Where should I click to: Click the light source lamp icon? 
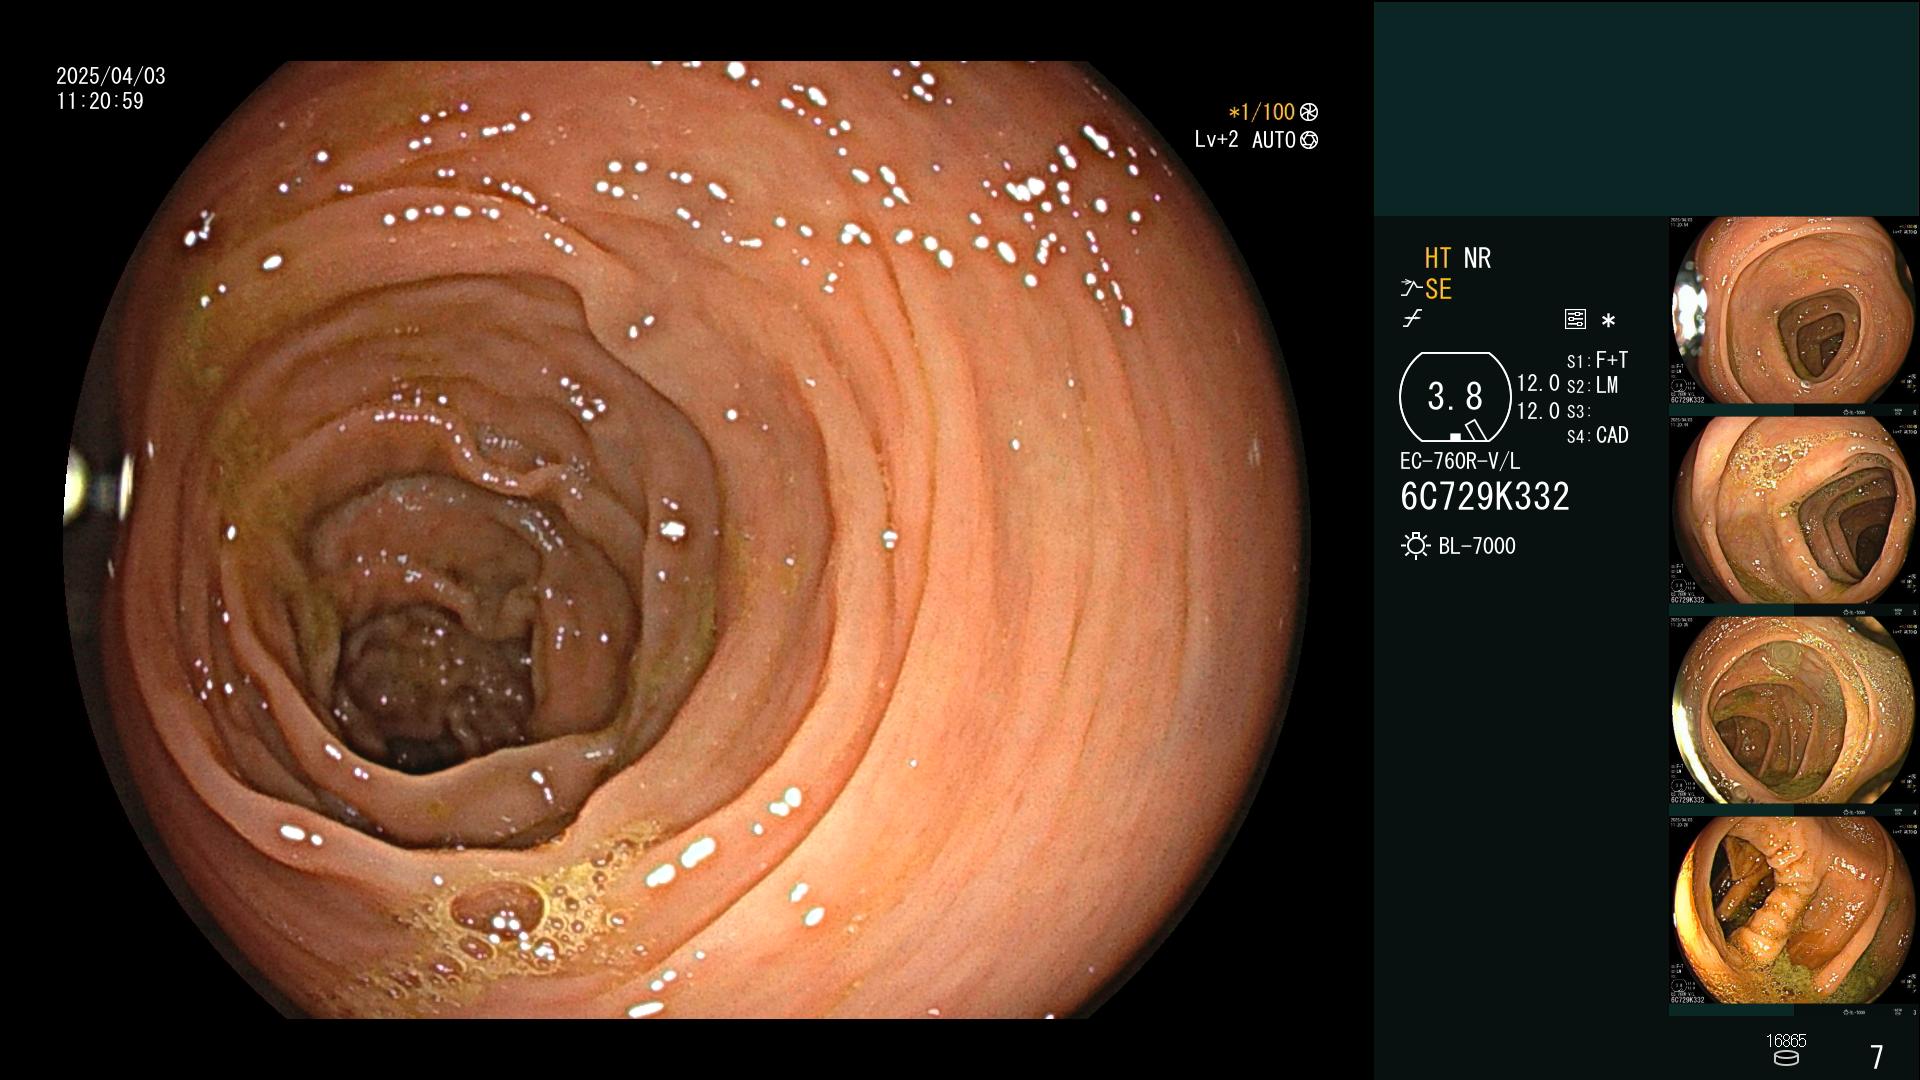coord(1415,546)
